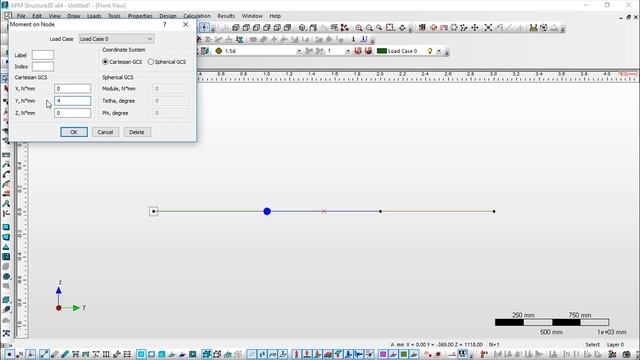Open the Draw menu

(x=74, y=16)
